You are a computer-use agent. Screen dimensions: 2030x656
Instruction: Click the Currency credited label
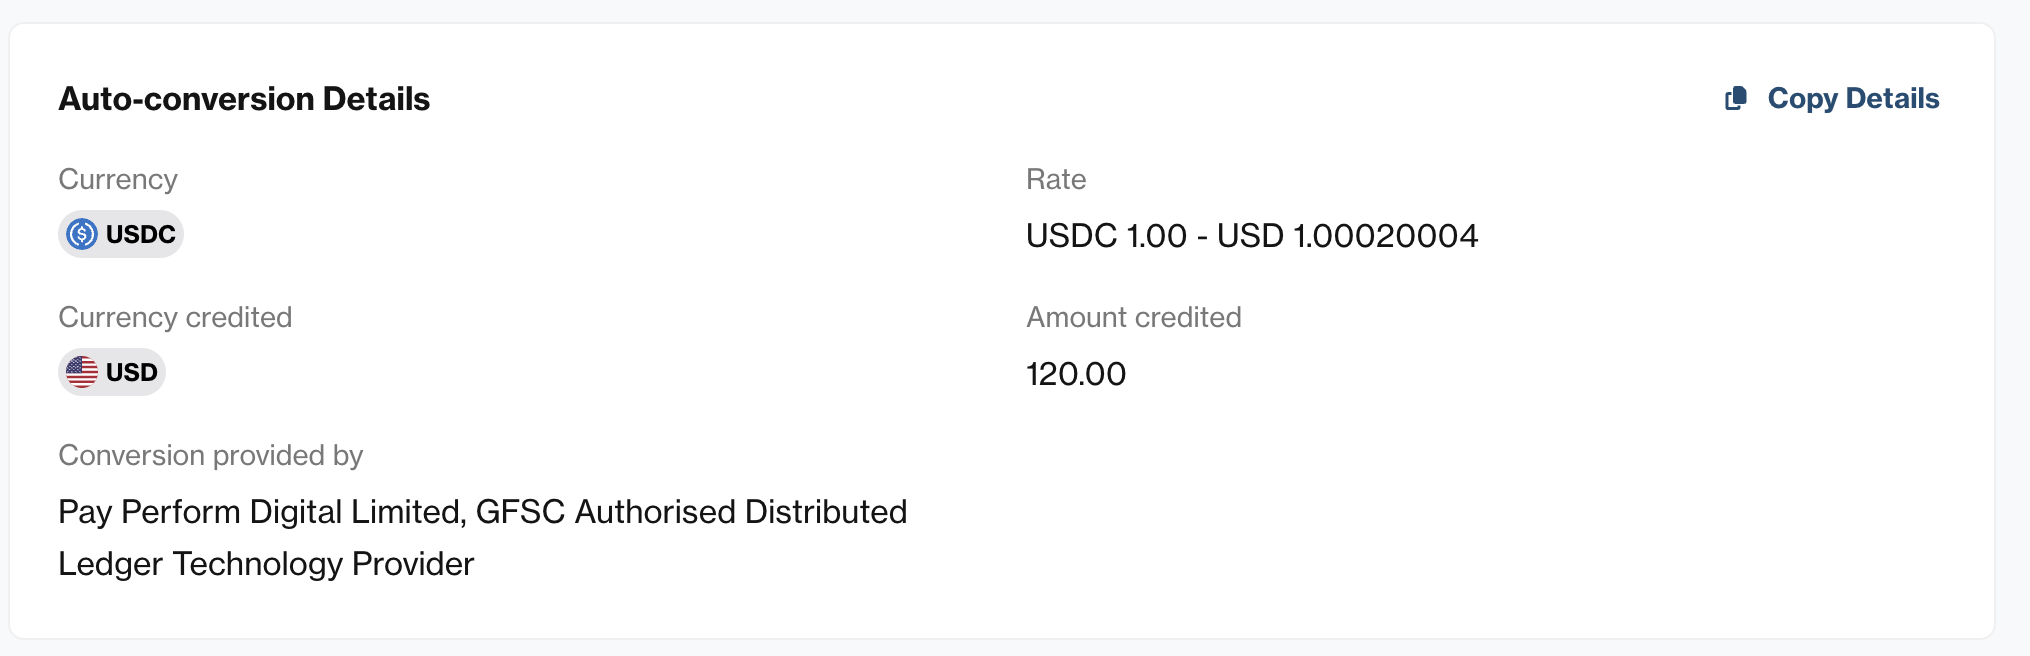(175, 317)
